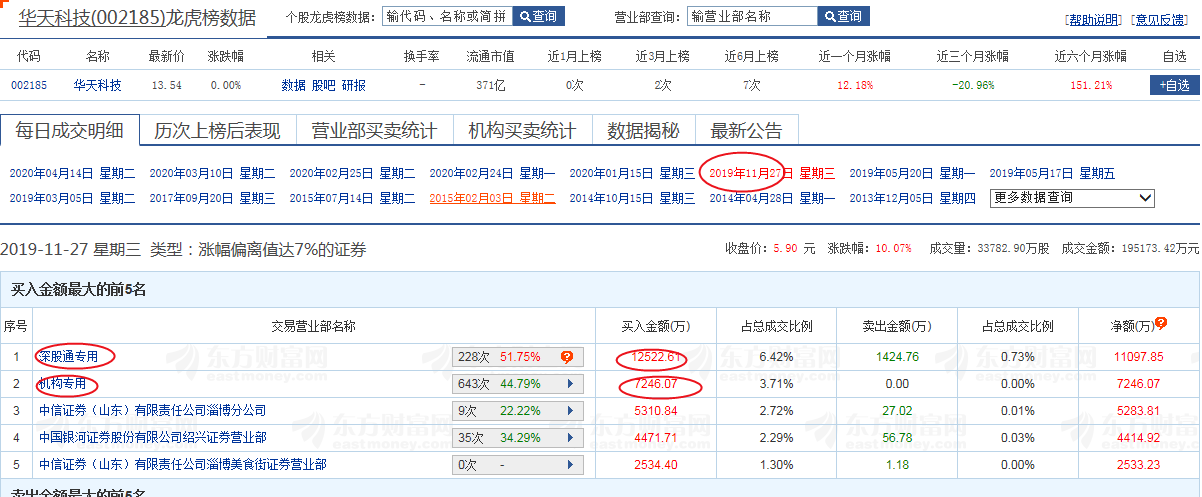Click the 12.18% one-month gain value

pyautogui.click(x=857, y=85)
